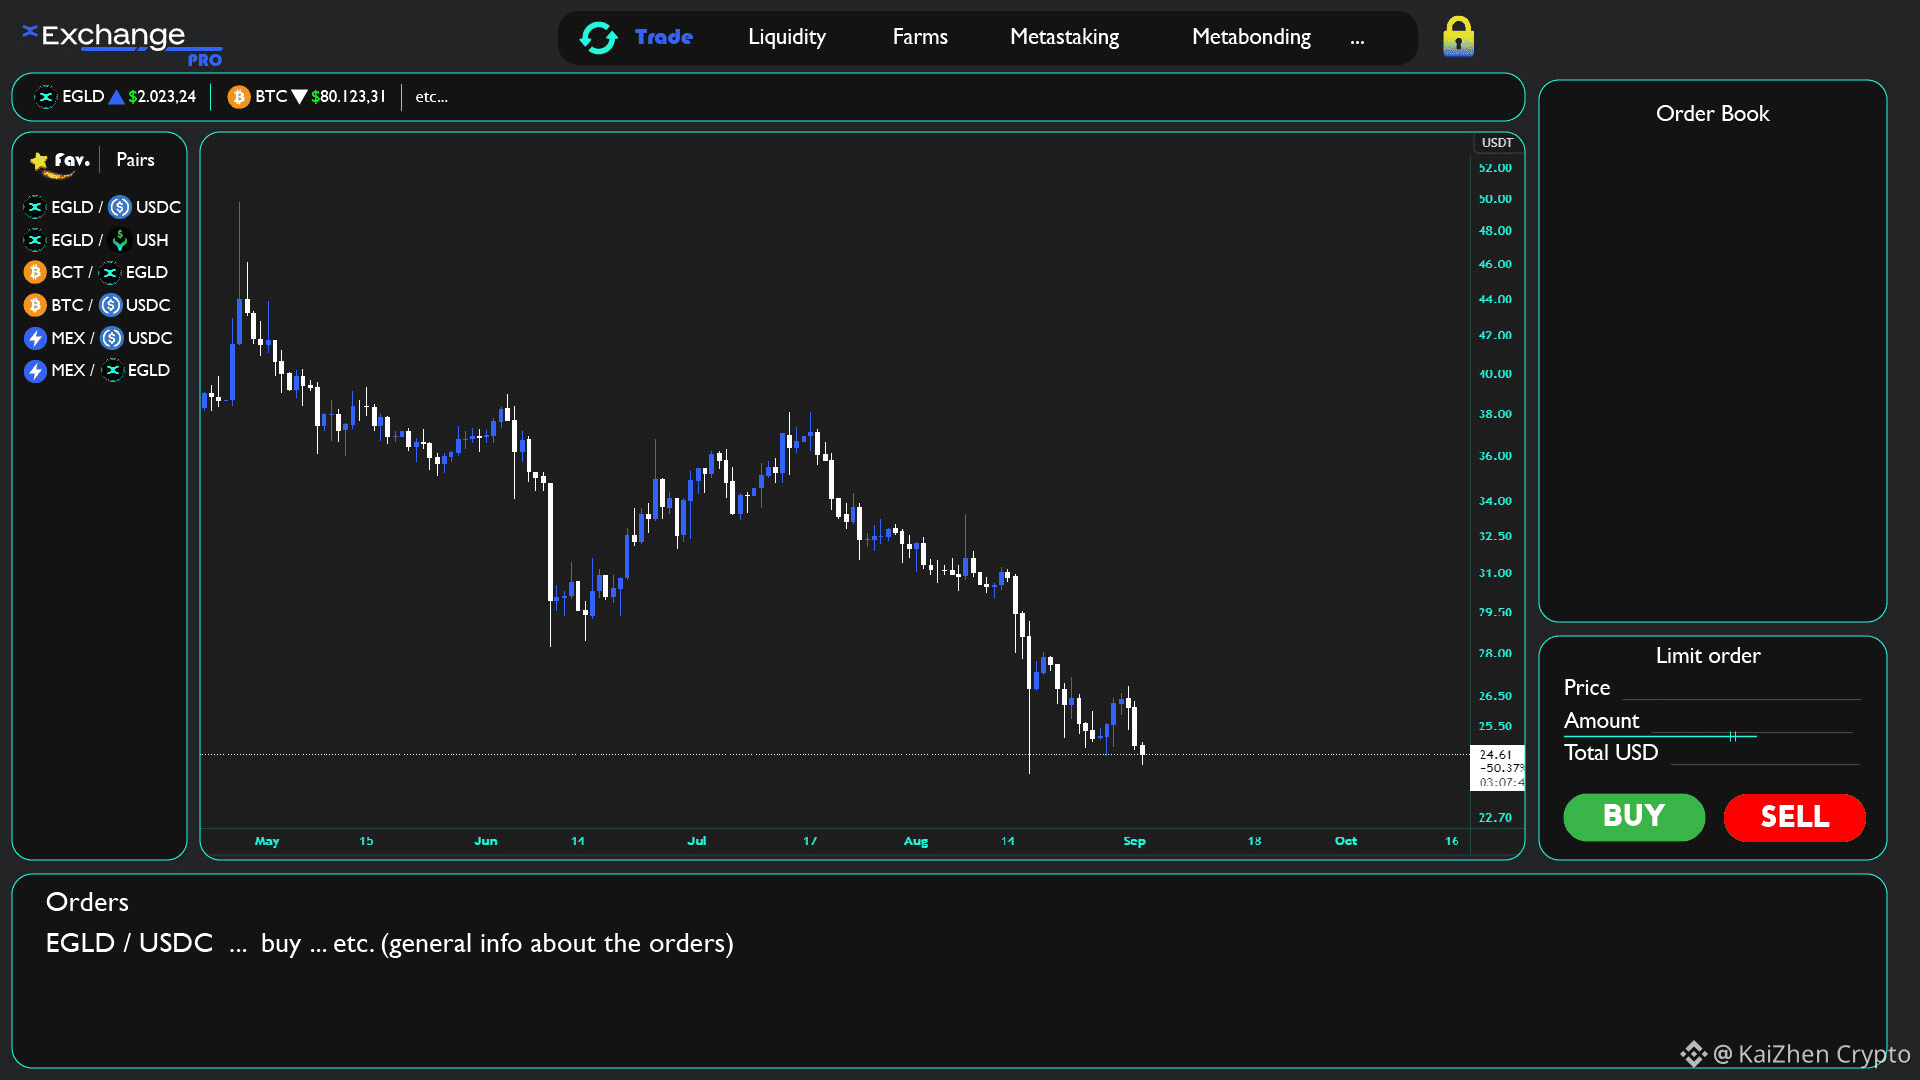Select the EGLD / USH pair
The width and height of the screenshot is (1920, 1080).
coord(96,240)
